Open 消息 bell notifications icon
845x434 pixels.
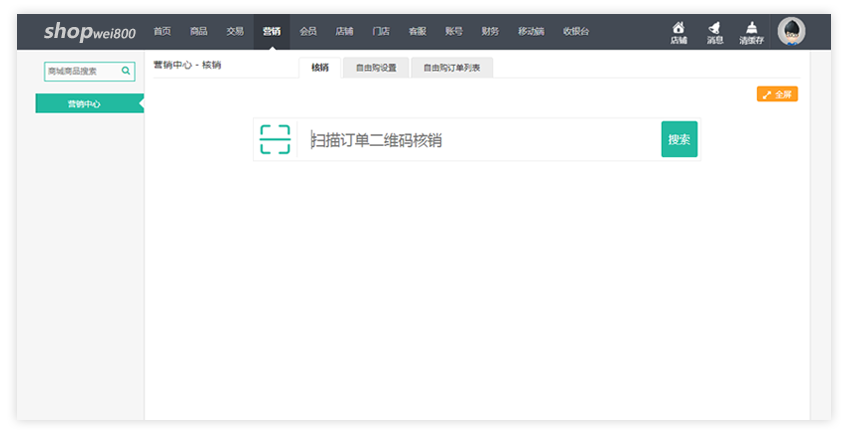click(x=715, y=32)
